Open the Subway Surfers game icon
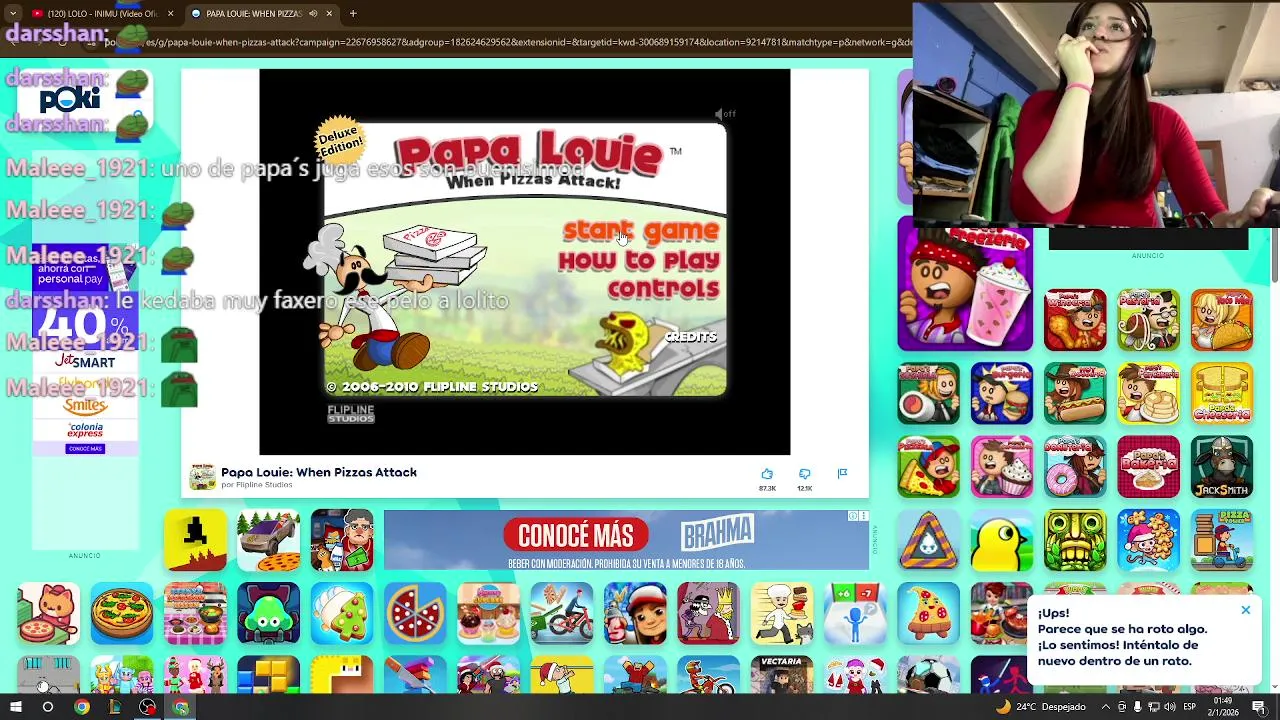Viewport: 1280px width, 720px height. pyautogui.click(x=635, y=613)
